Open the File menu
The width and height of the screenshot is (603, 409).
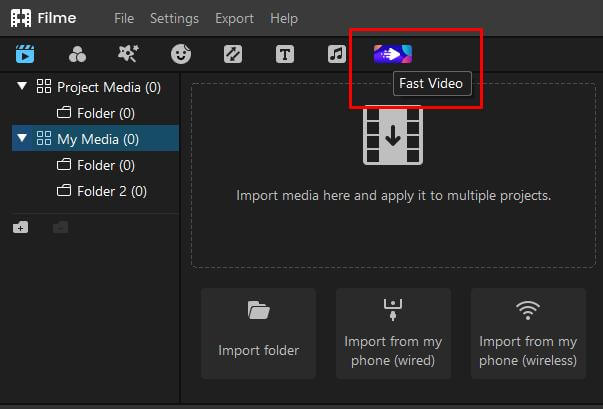click(x=124, y=18)
